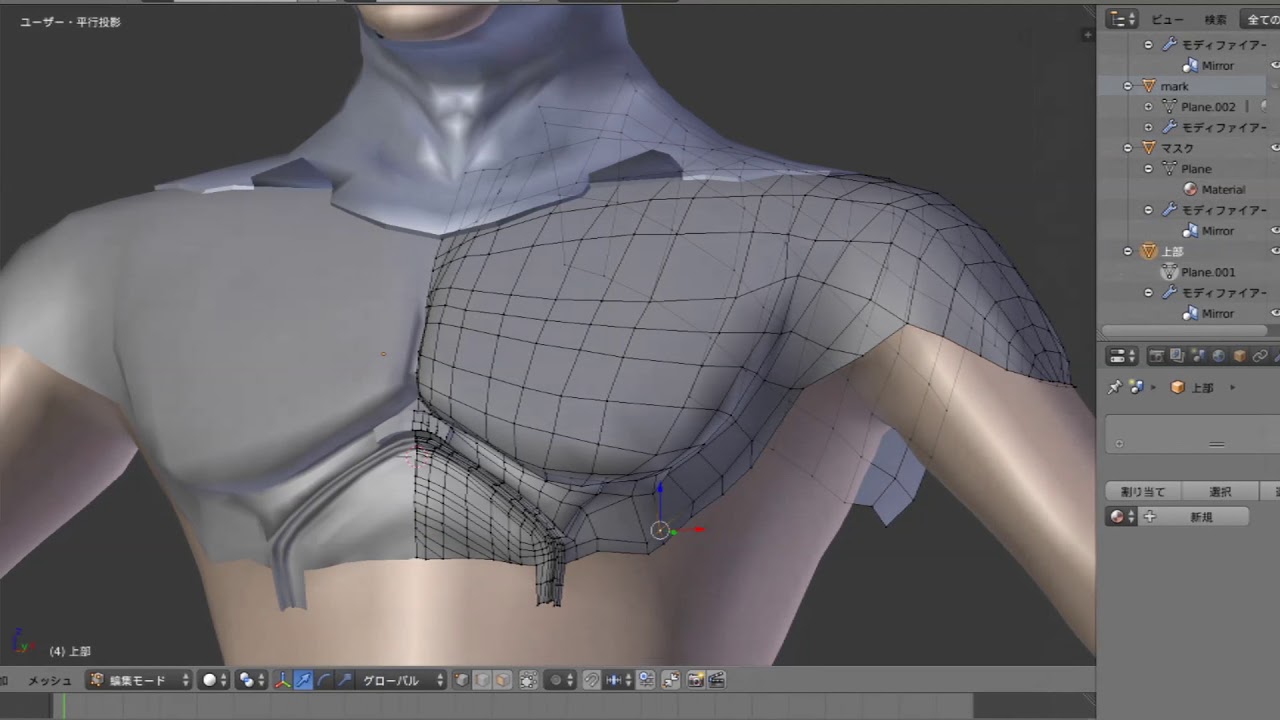The height and width of the screenshot is (720, 1280).
Task: Toggle visibility of 上部 object
Action: tap(1275, 251)
